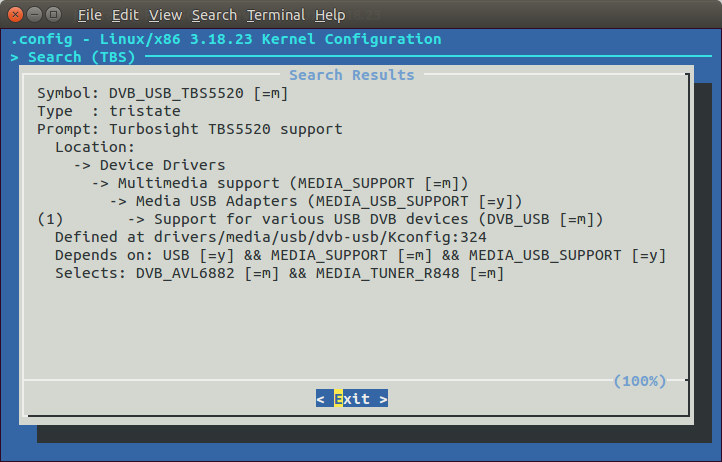
Task: Click the (100%) scroll indicator
Action: point(640,381)
